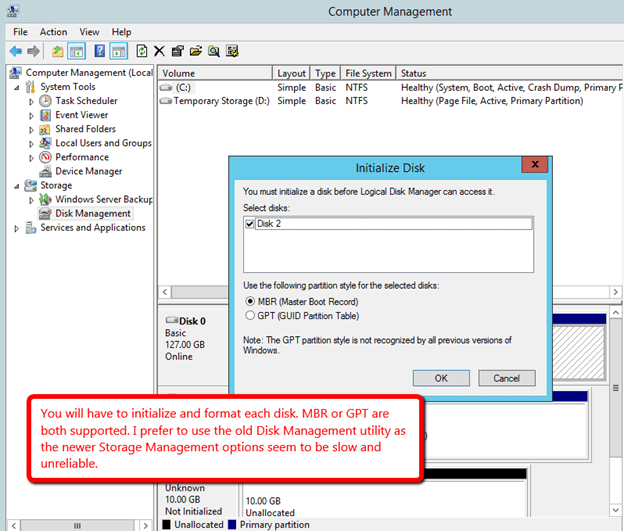624x531 pixels.
Task: Click the Refresh toolbar icon
Action: point(142,51)
